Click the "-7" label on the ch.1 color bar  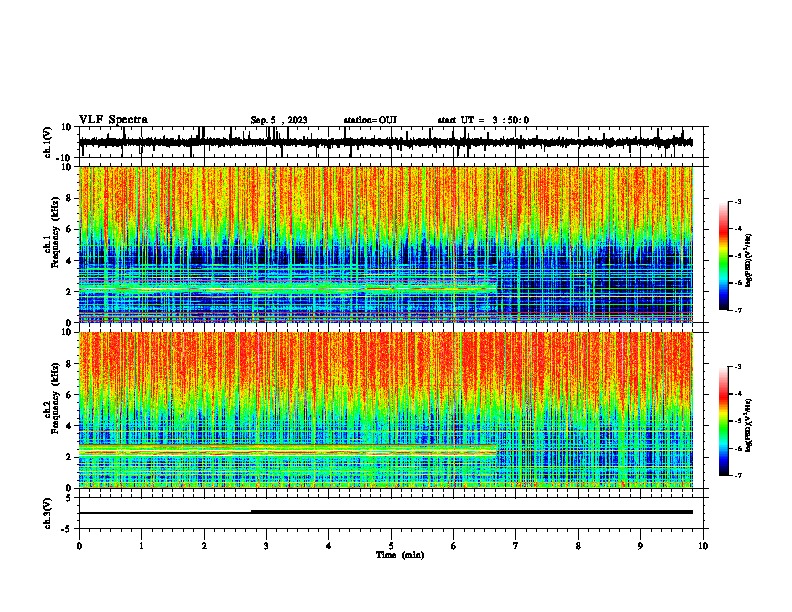[x=738, y=310]
